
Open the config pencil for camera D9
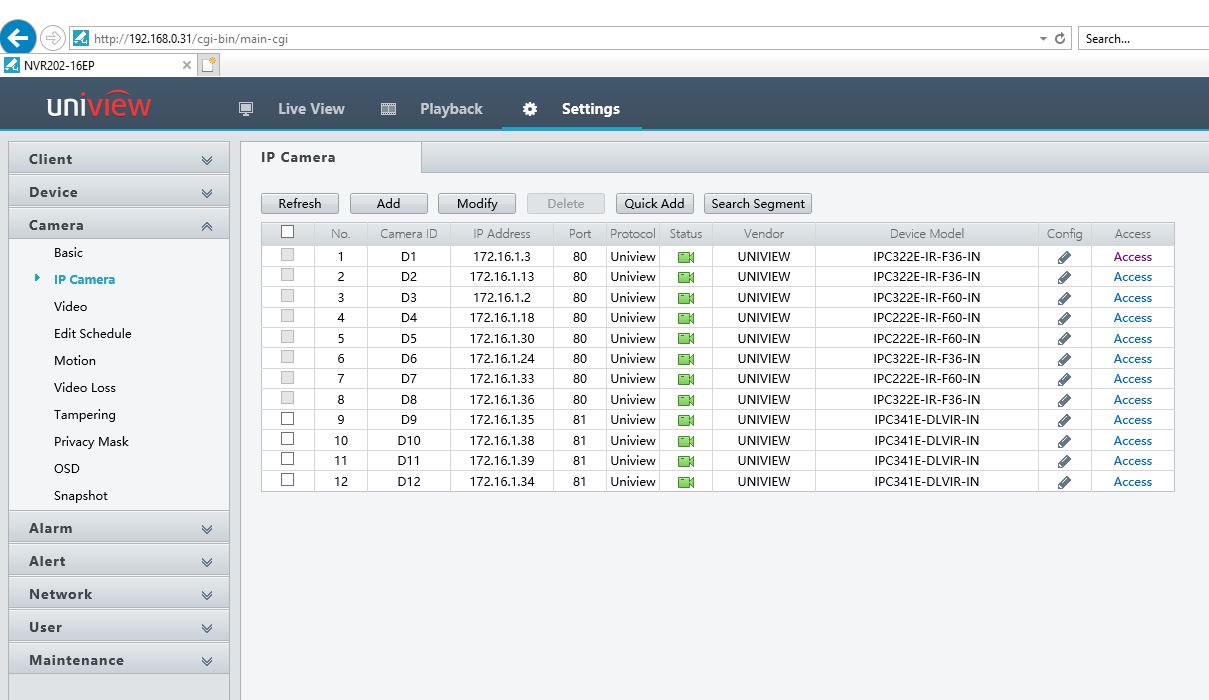tap(1064, 420)
